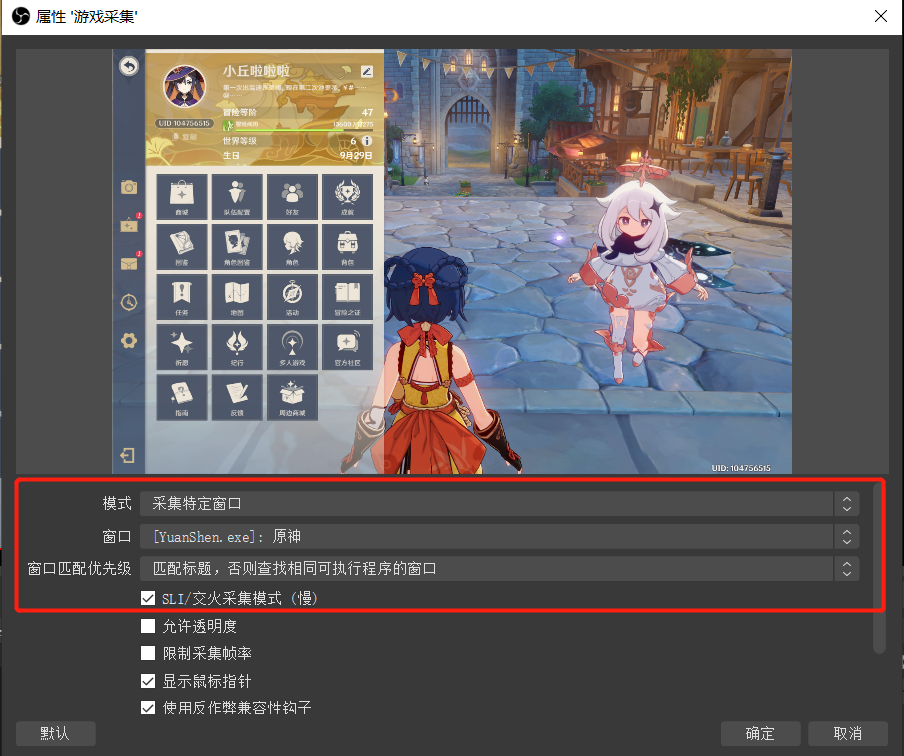Close the 属性 '游戏采集' dialog

pyautogui.click(x=880, y=16)
